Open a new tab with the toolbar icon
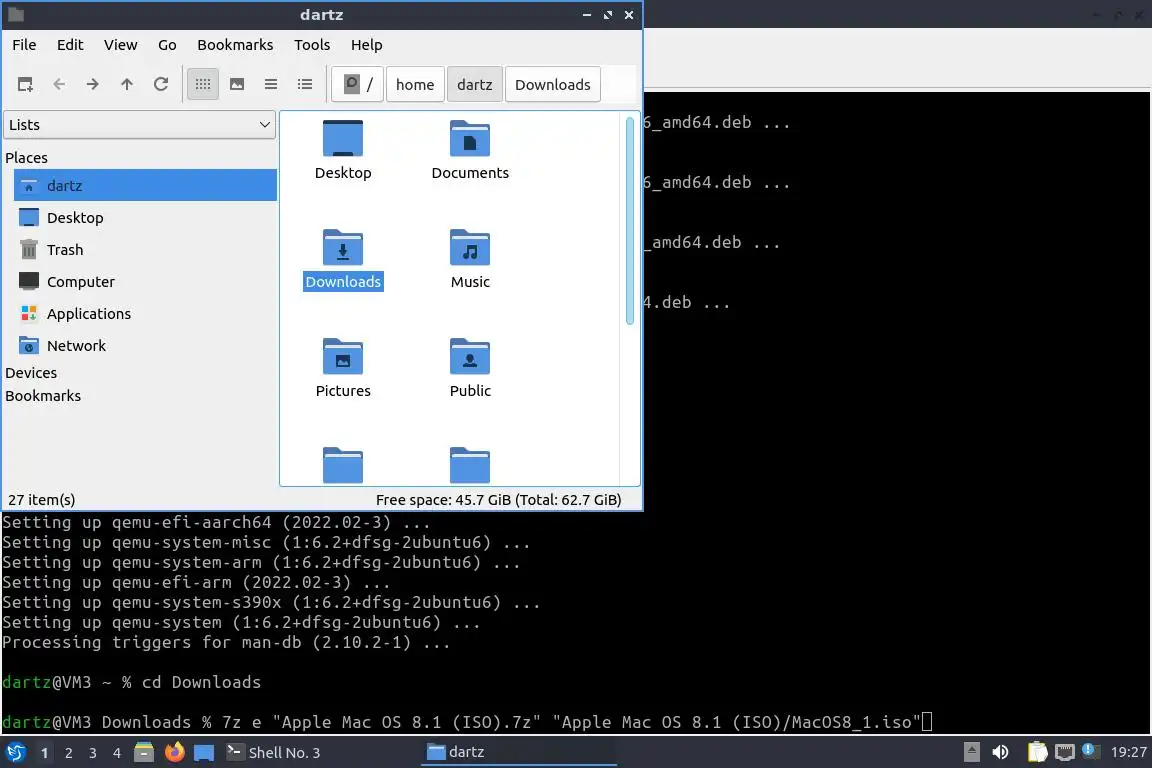 point(25,85)
